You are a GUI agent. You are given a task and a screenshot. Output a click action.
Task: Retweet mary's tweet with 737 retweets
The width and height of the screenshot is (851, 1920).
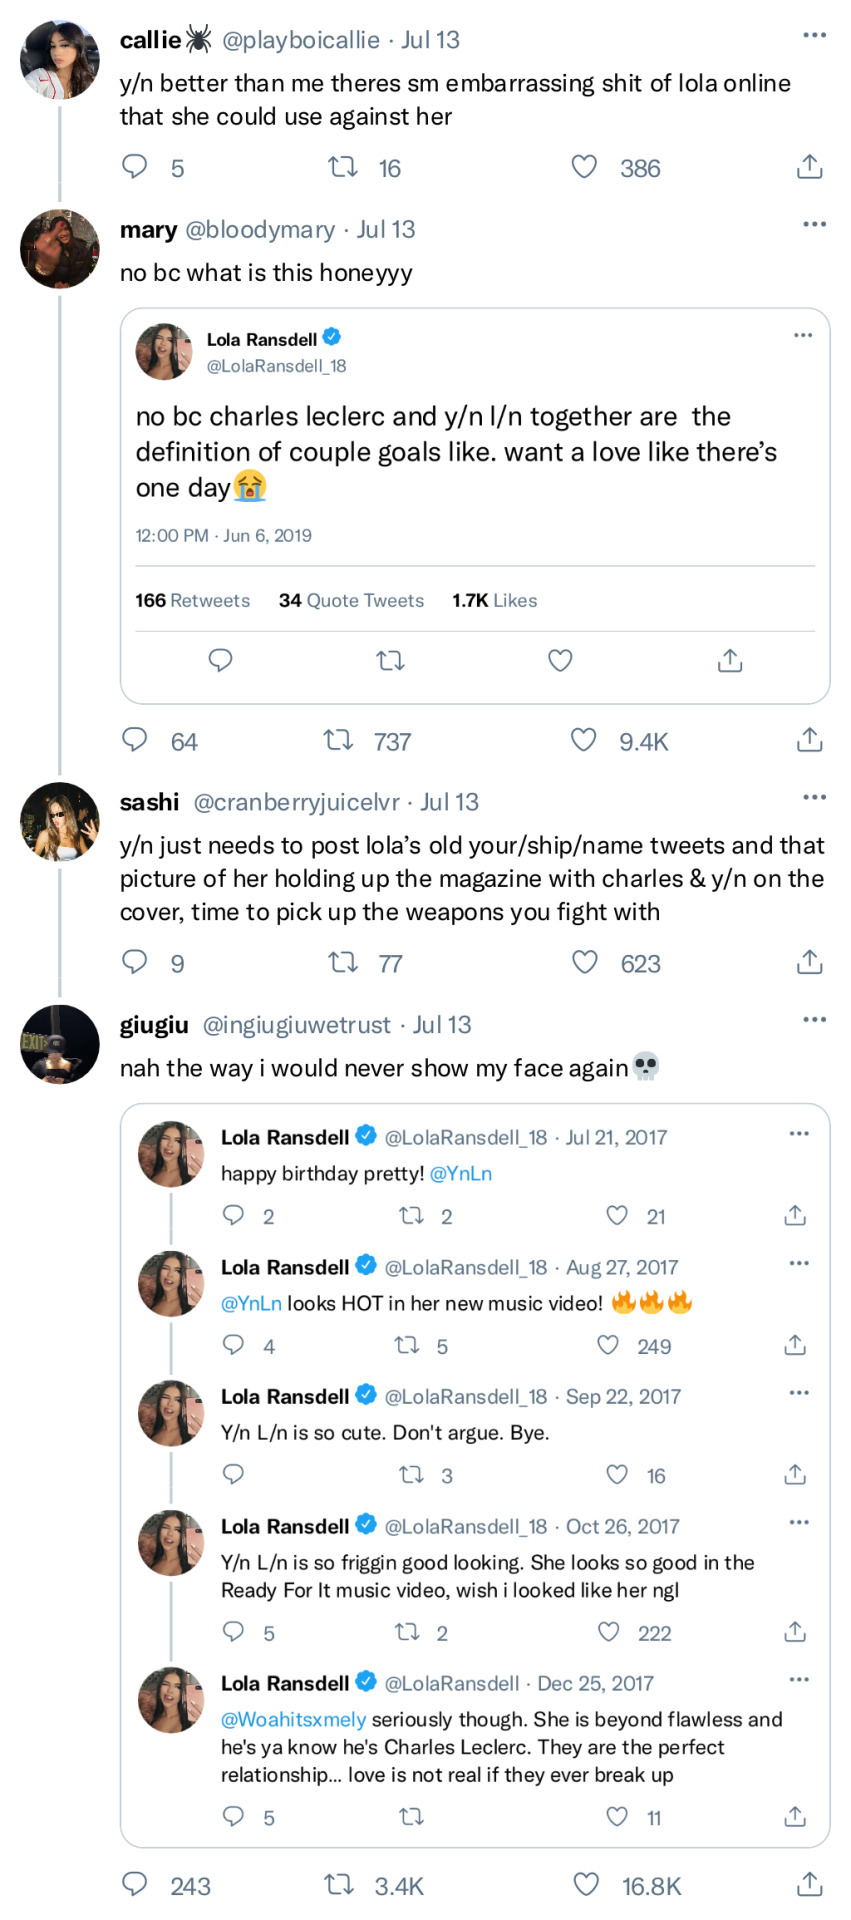(338, 740)
